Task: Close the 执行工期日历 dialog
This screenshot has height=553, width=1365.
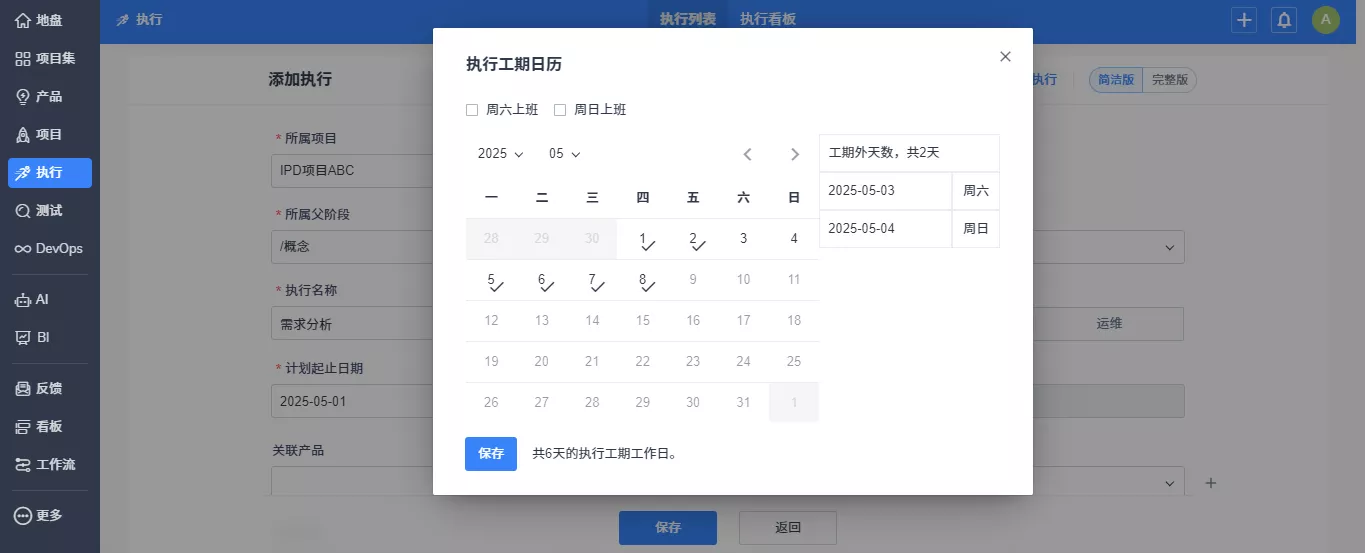Action: tap(1006, 57)
